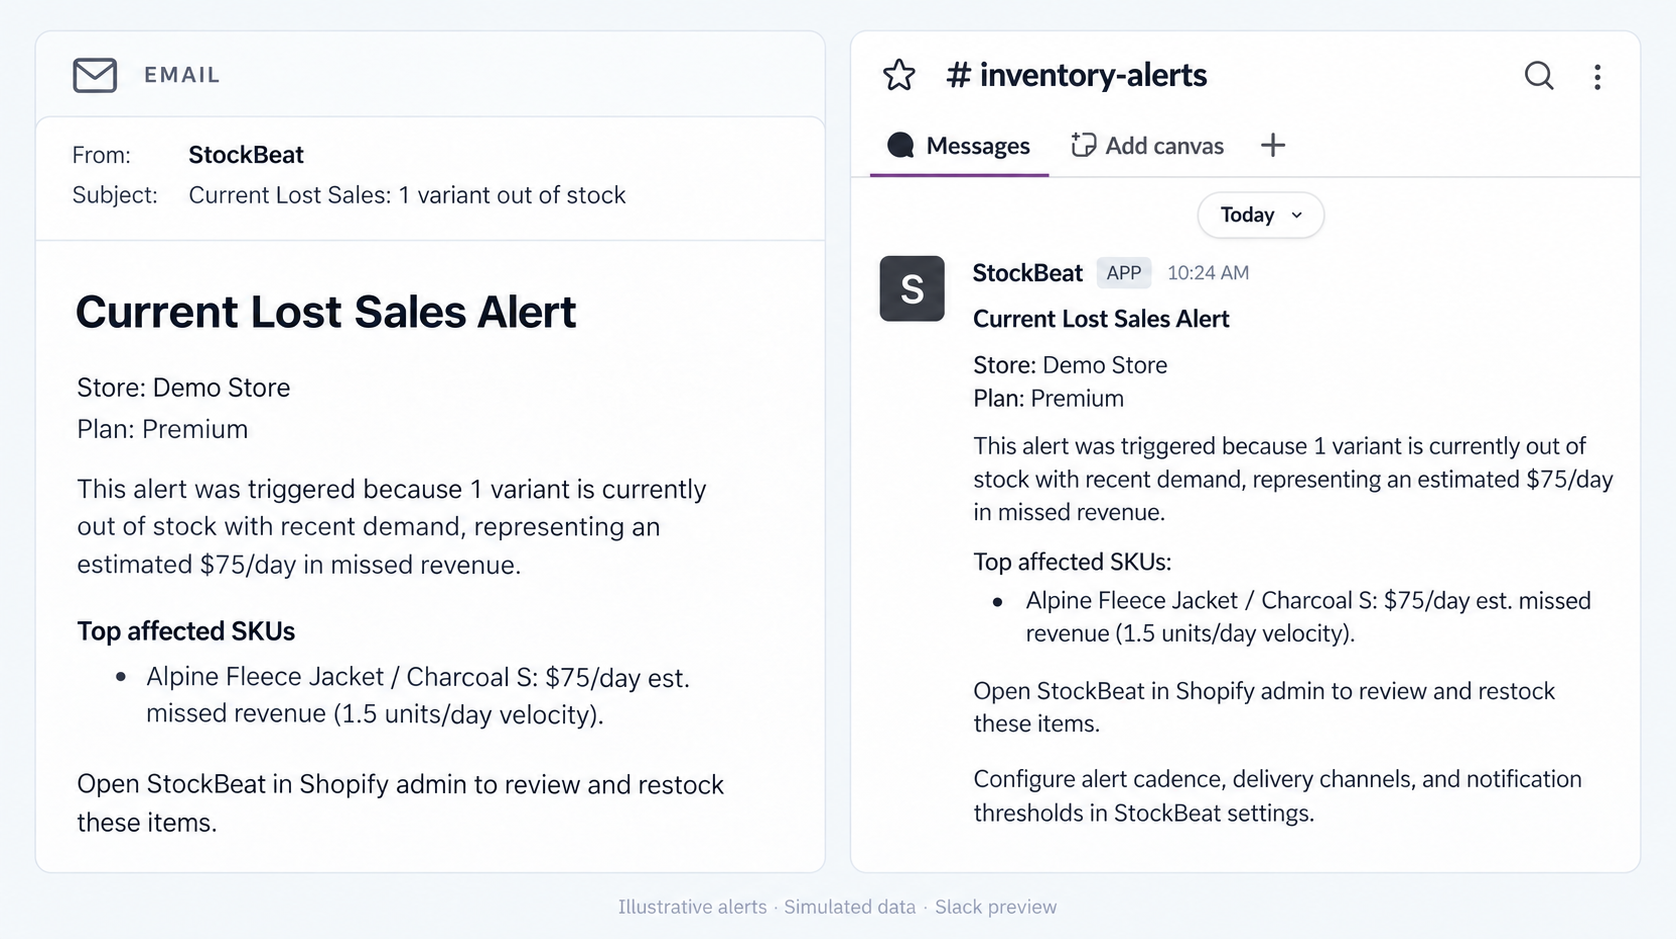Click the inventory-alerts channel name
The image size is (1676, 939).
click(1077, 75)
